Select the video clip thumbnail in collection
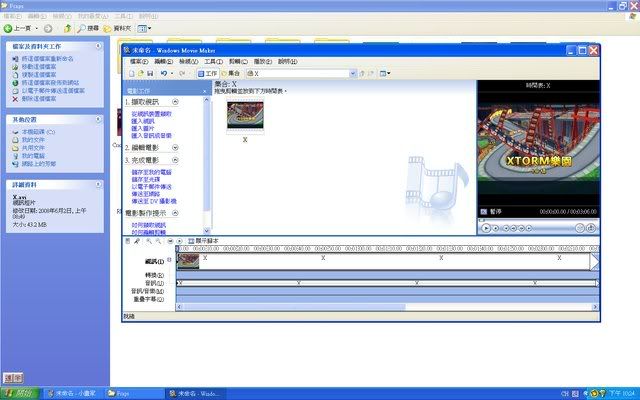 click(245, 115)
